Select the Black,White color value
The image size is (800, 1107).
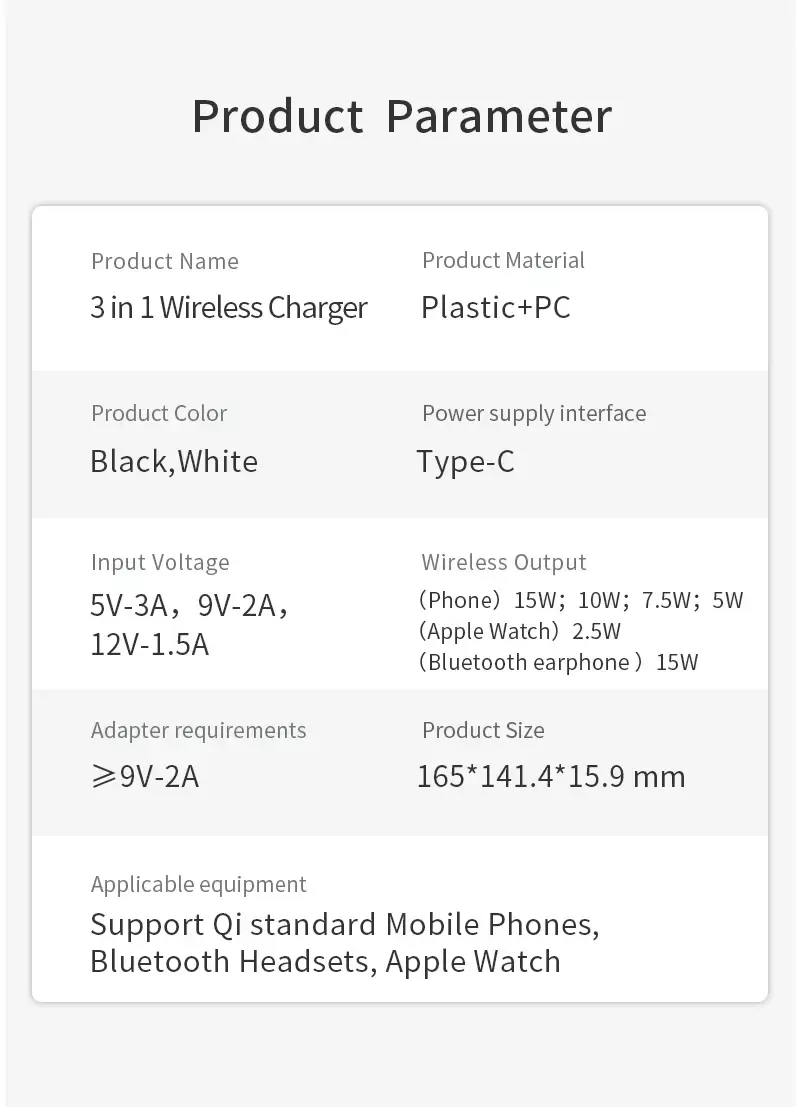(174, 462)
